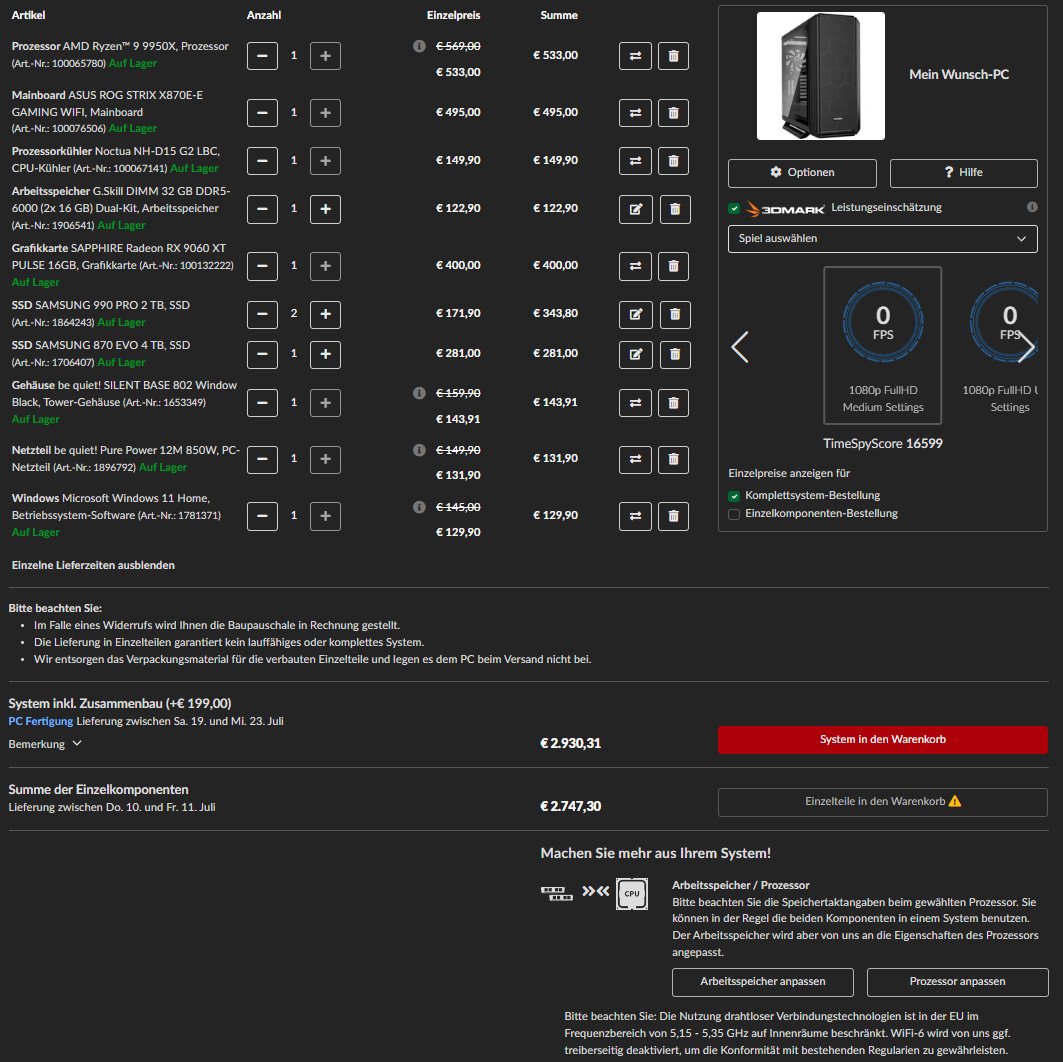Toggle the 3DMark Leistungseinschätzung checkbox
The image size is (1063, 1062).
click(x=734, y=208)
